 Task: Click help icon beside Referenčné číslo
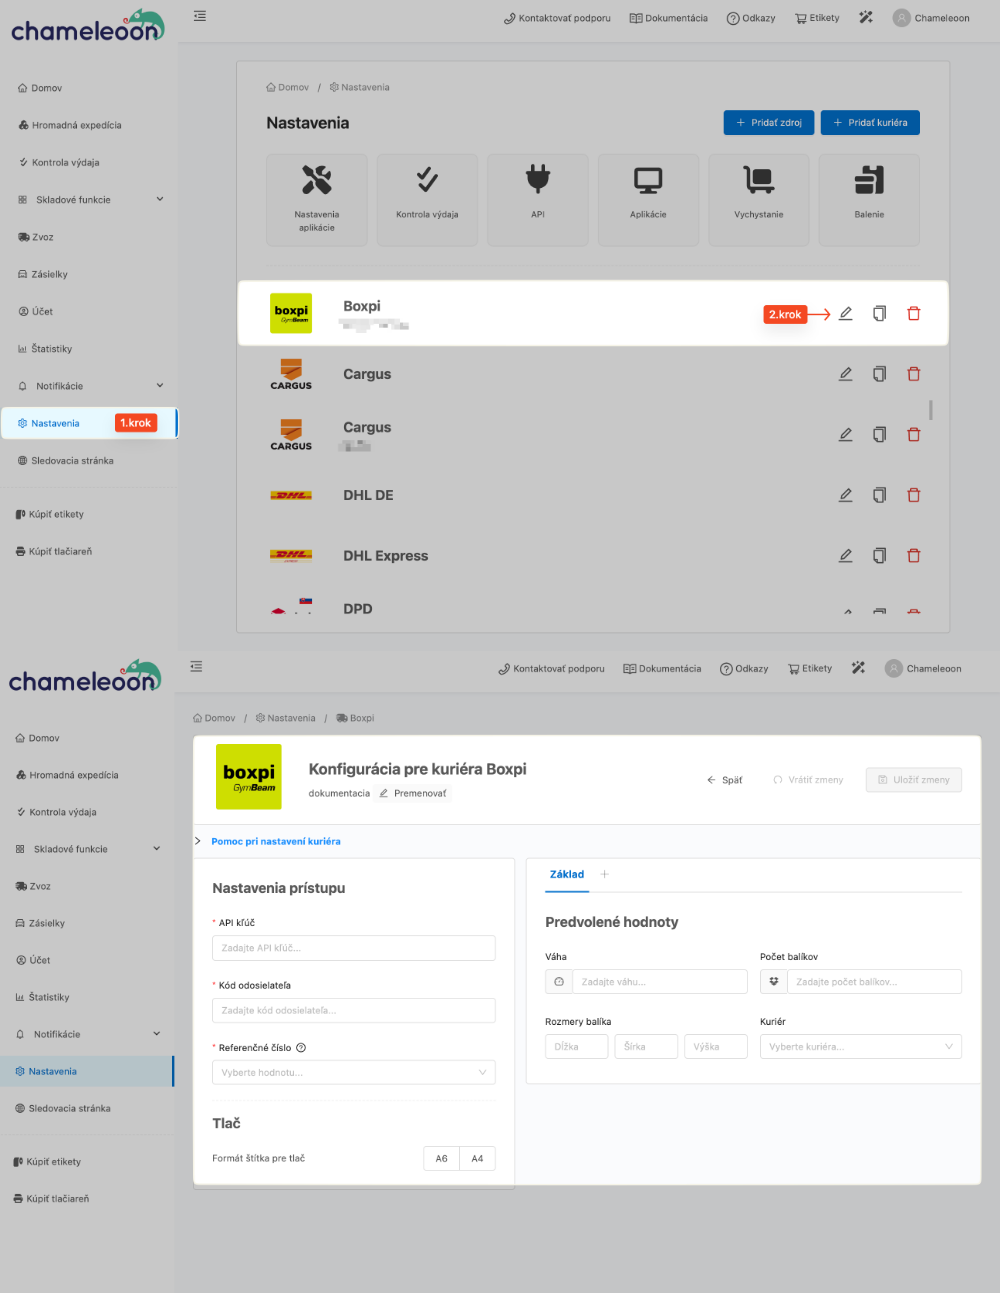(x=301, y=1048)
